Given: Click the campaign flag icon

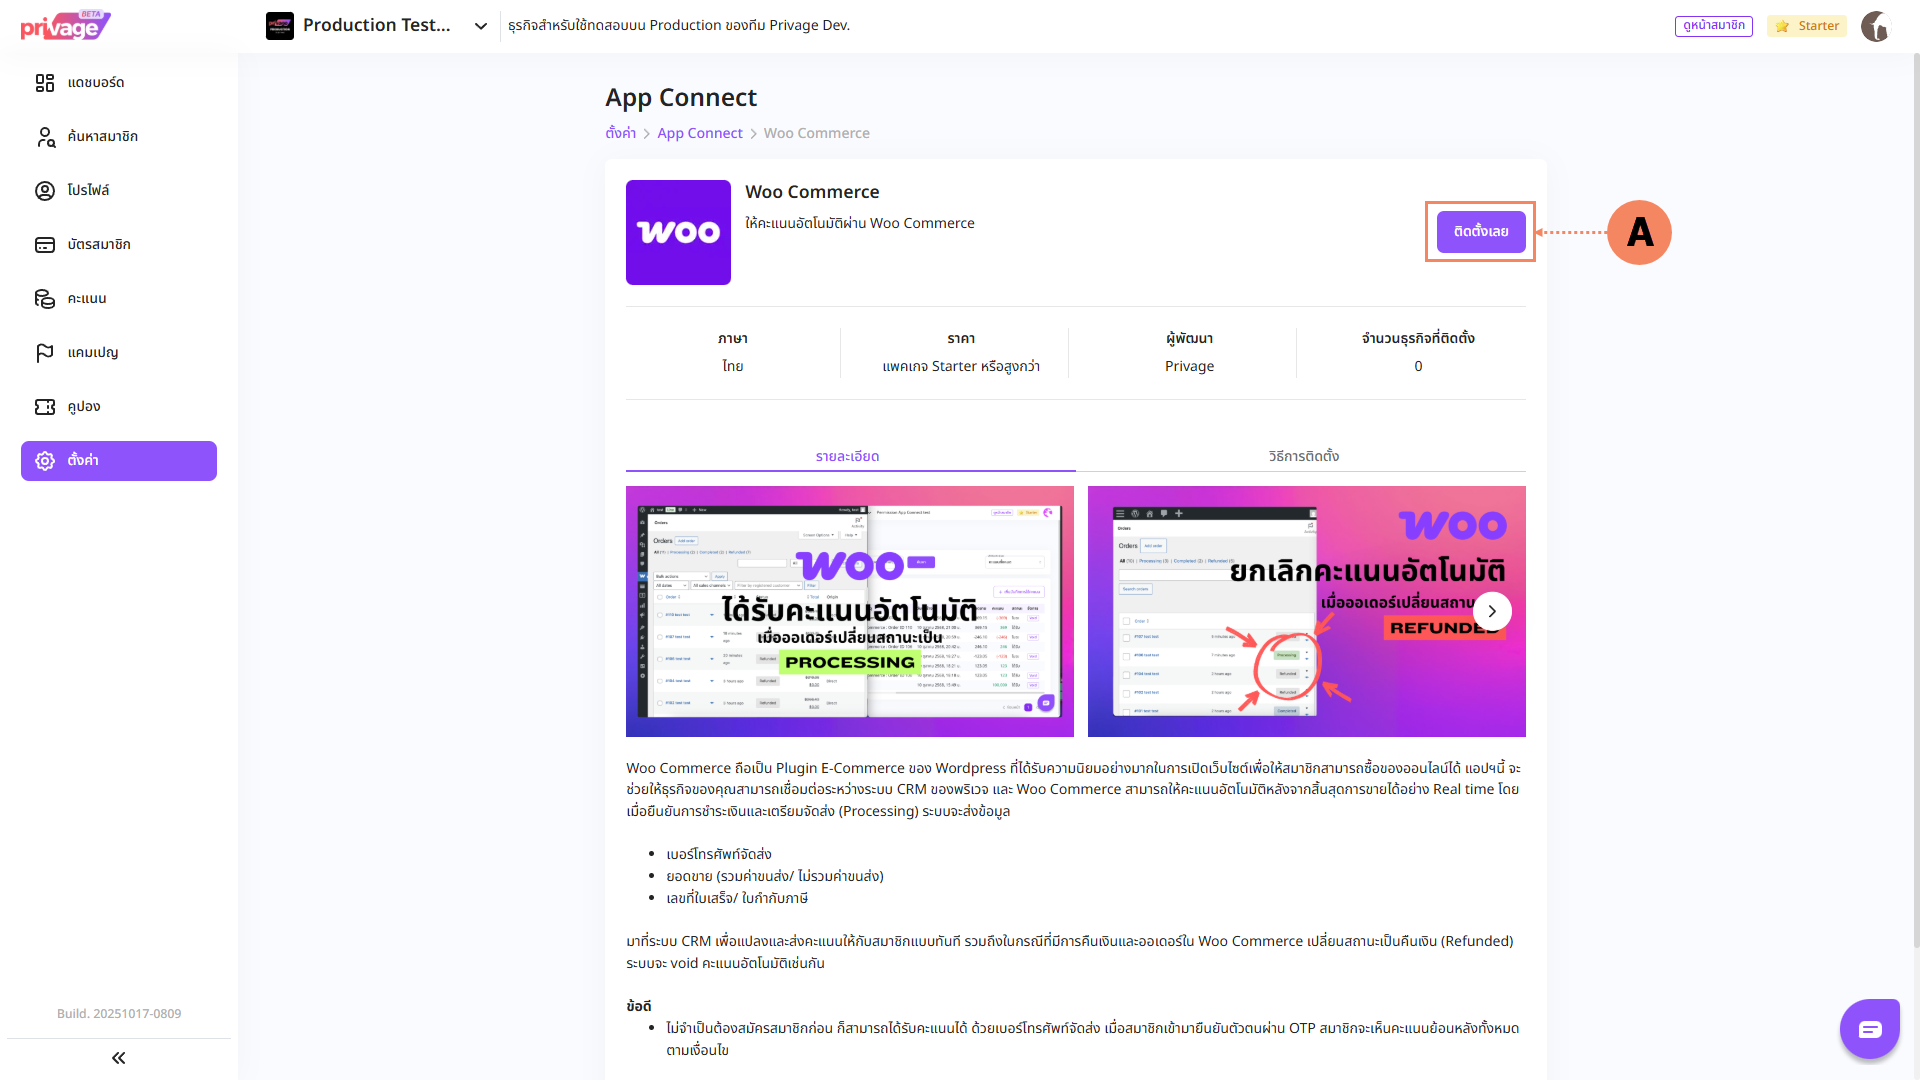Looking at the screenshot, I should pyautogui.click(x=45, y=353).
